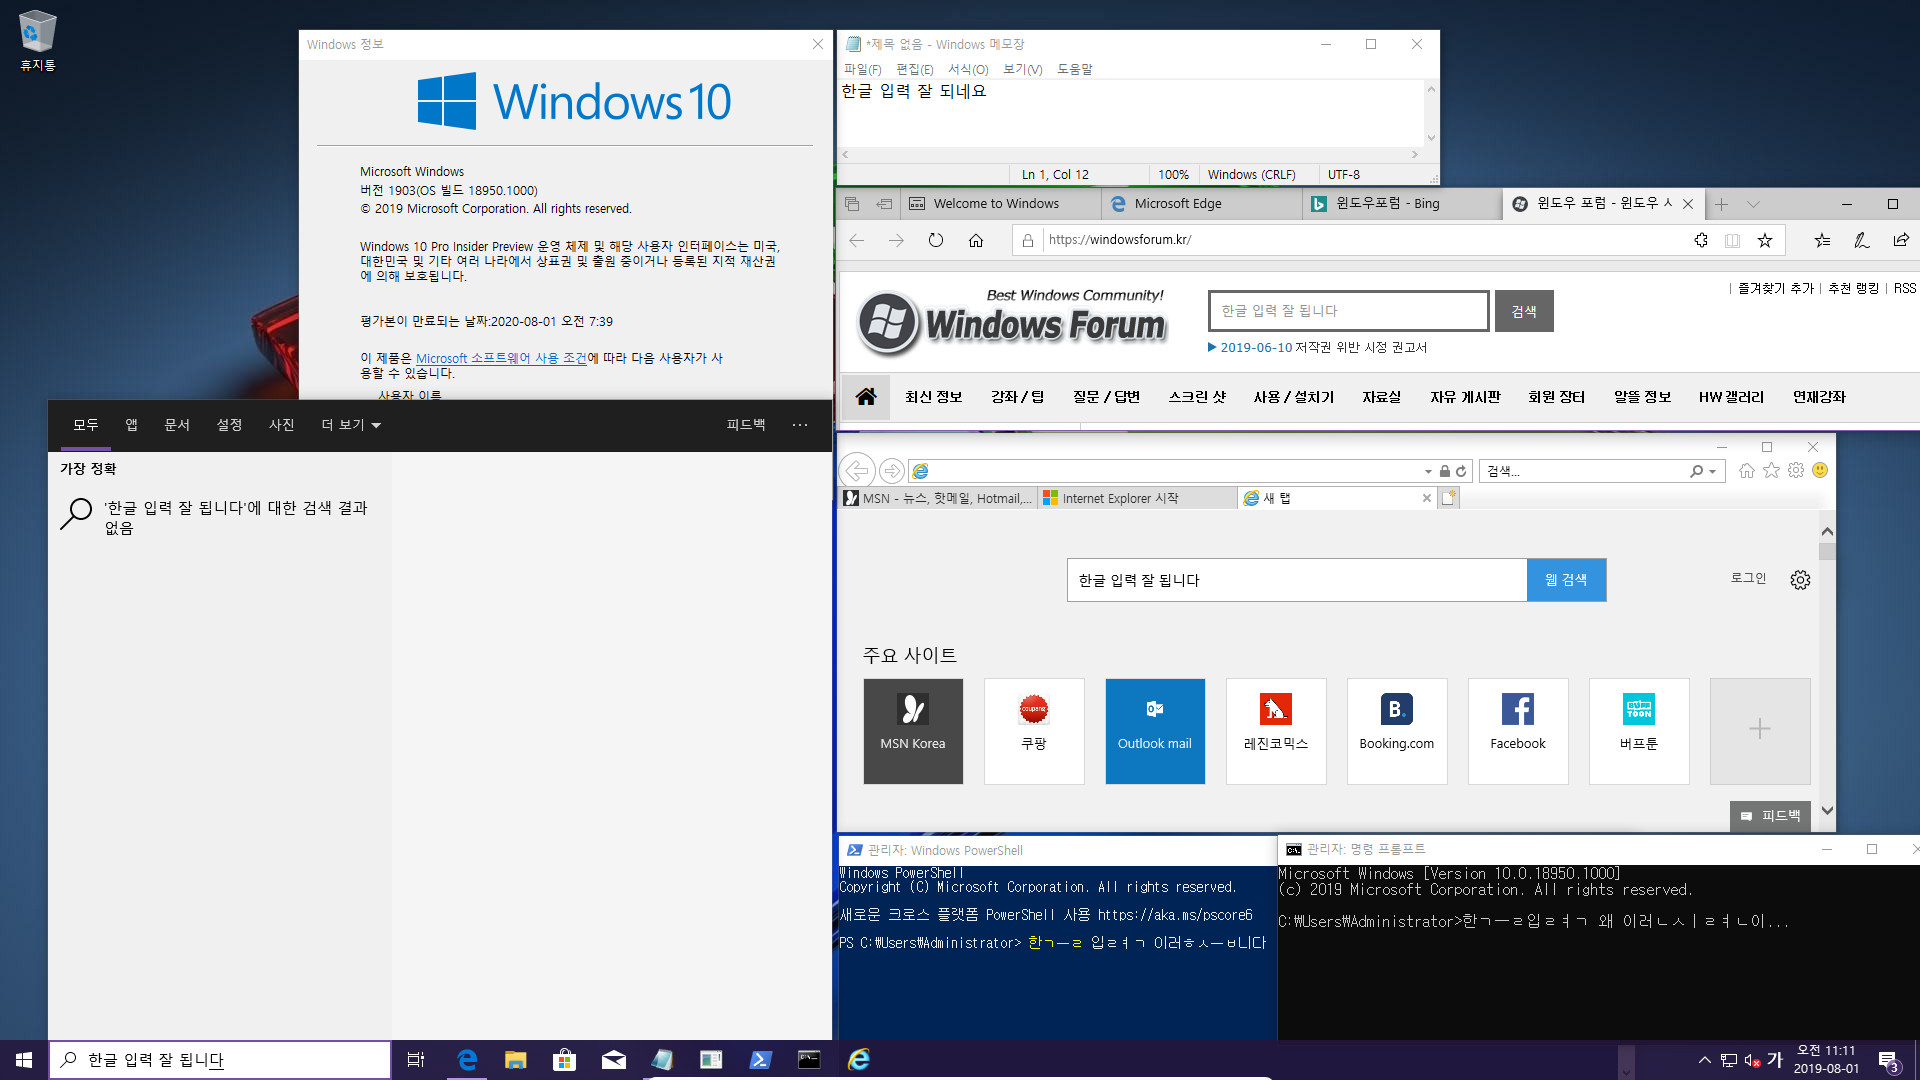Screen dimensions: 1920x1080
Task: Open the Action Center notifications icon
Action: tap(1887, 1060)
